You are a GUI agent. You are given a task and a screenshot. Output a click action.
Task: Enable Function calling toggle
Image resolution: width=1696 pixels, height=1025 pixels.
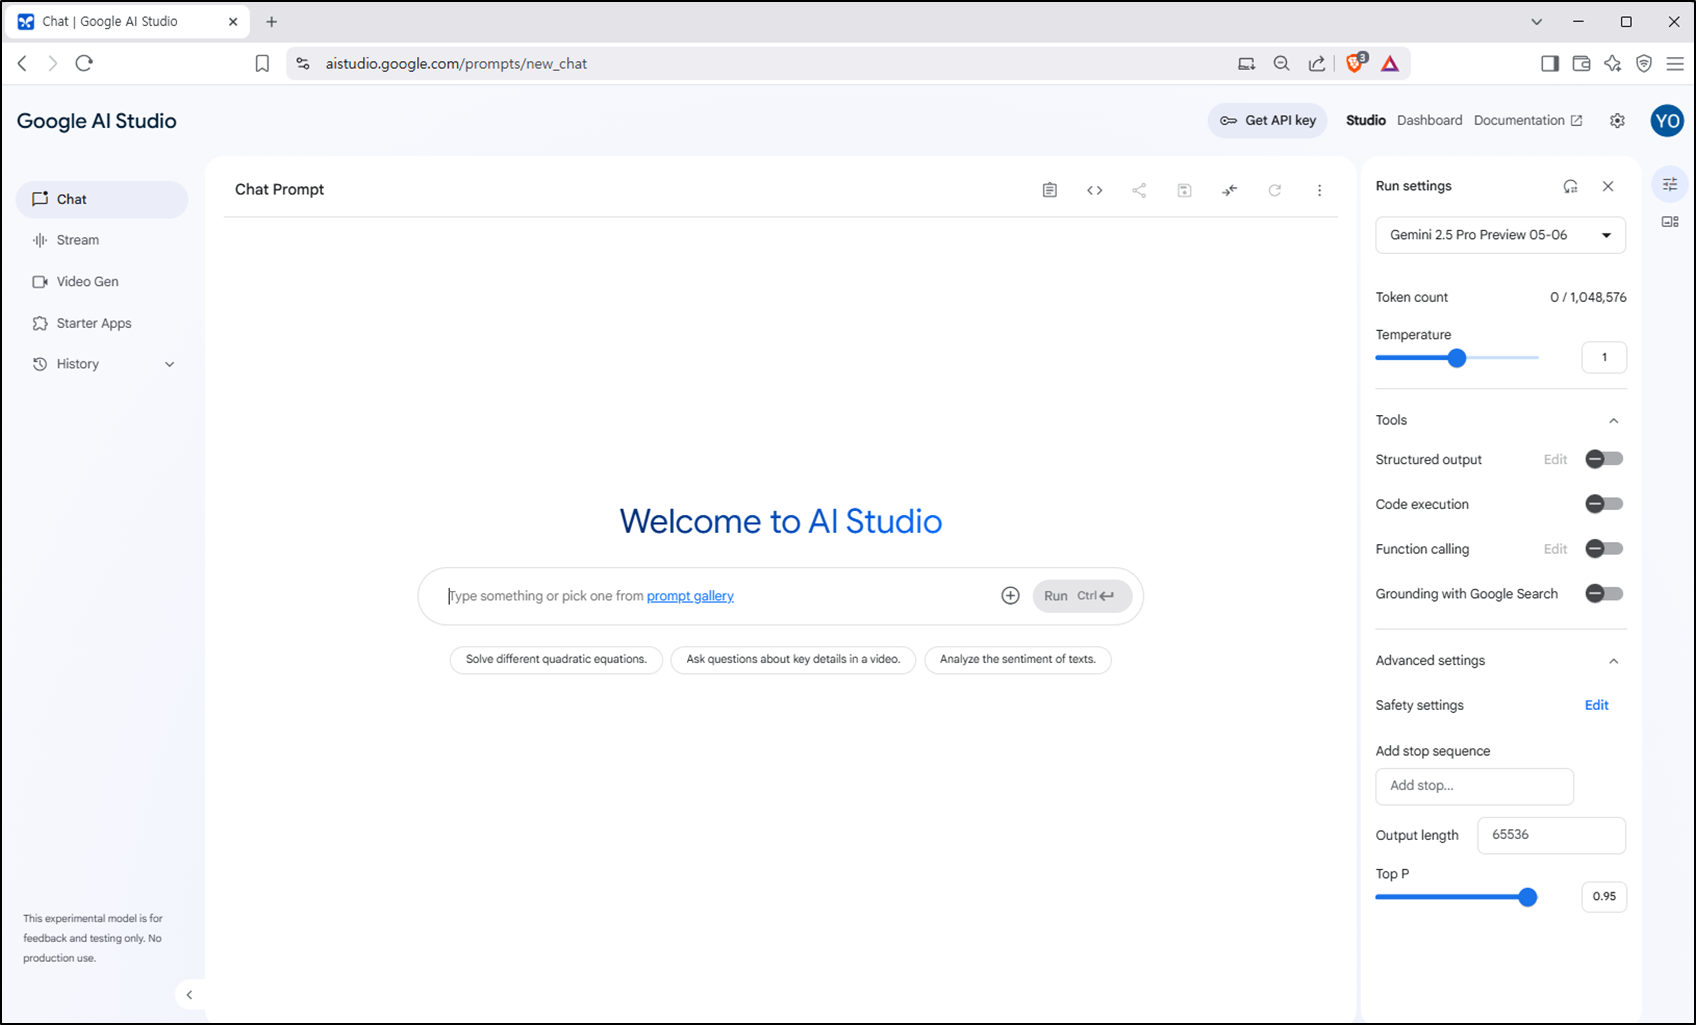click(x=1604, y=549)
